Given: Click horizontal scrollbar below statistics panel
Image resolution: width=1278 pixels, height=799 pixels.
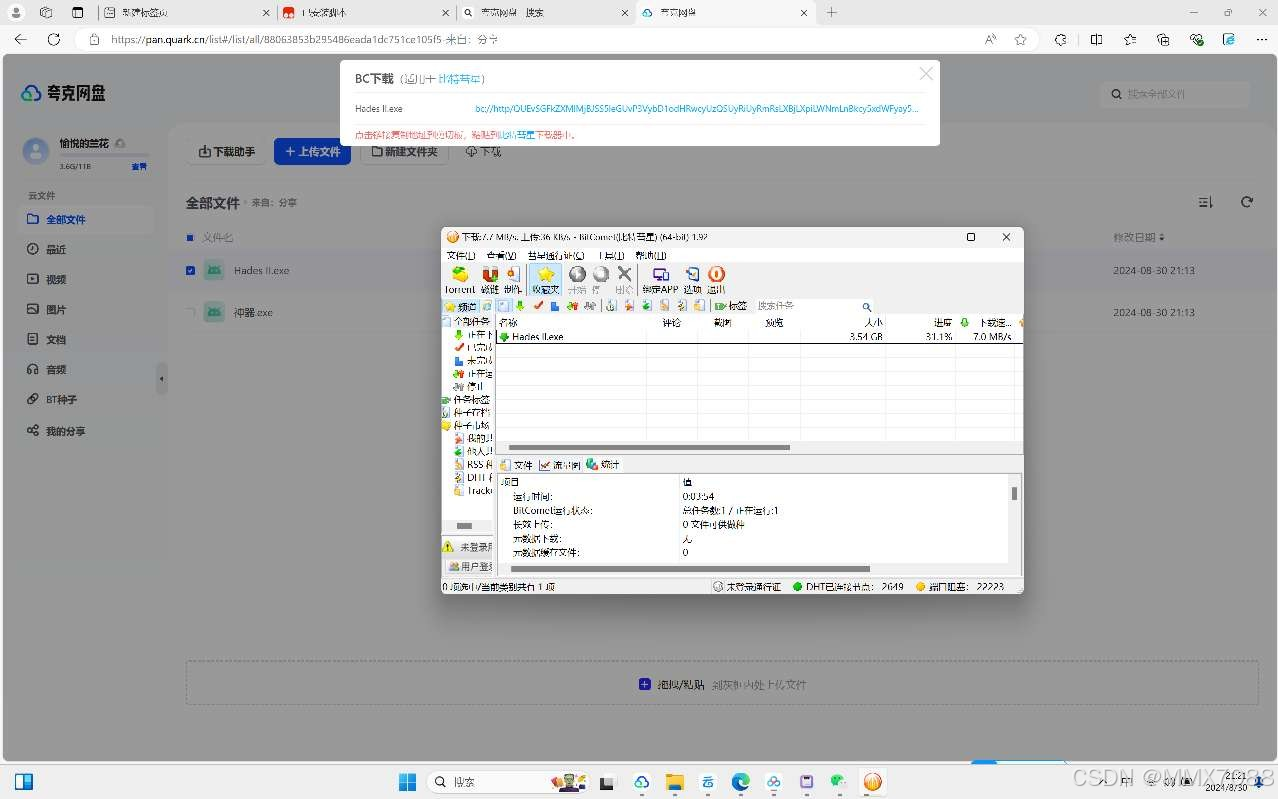Looking at the screenshot, I should pyautogui.click(x=690, y=569).
